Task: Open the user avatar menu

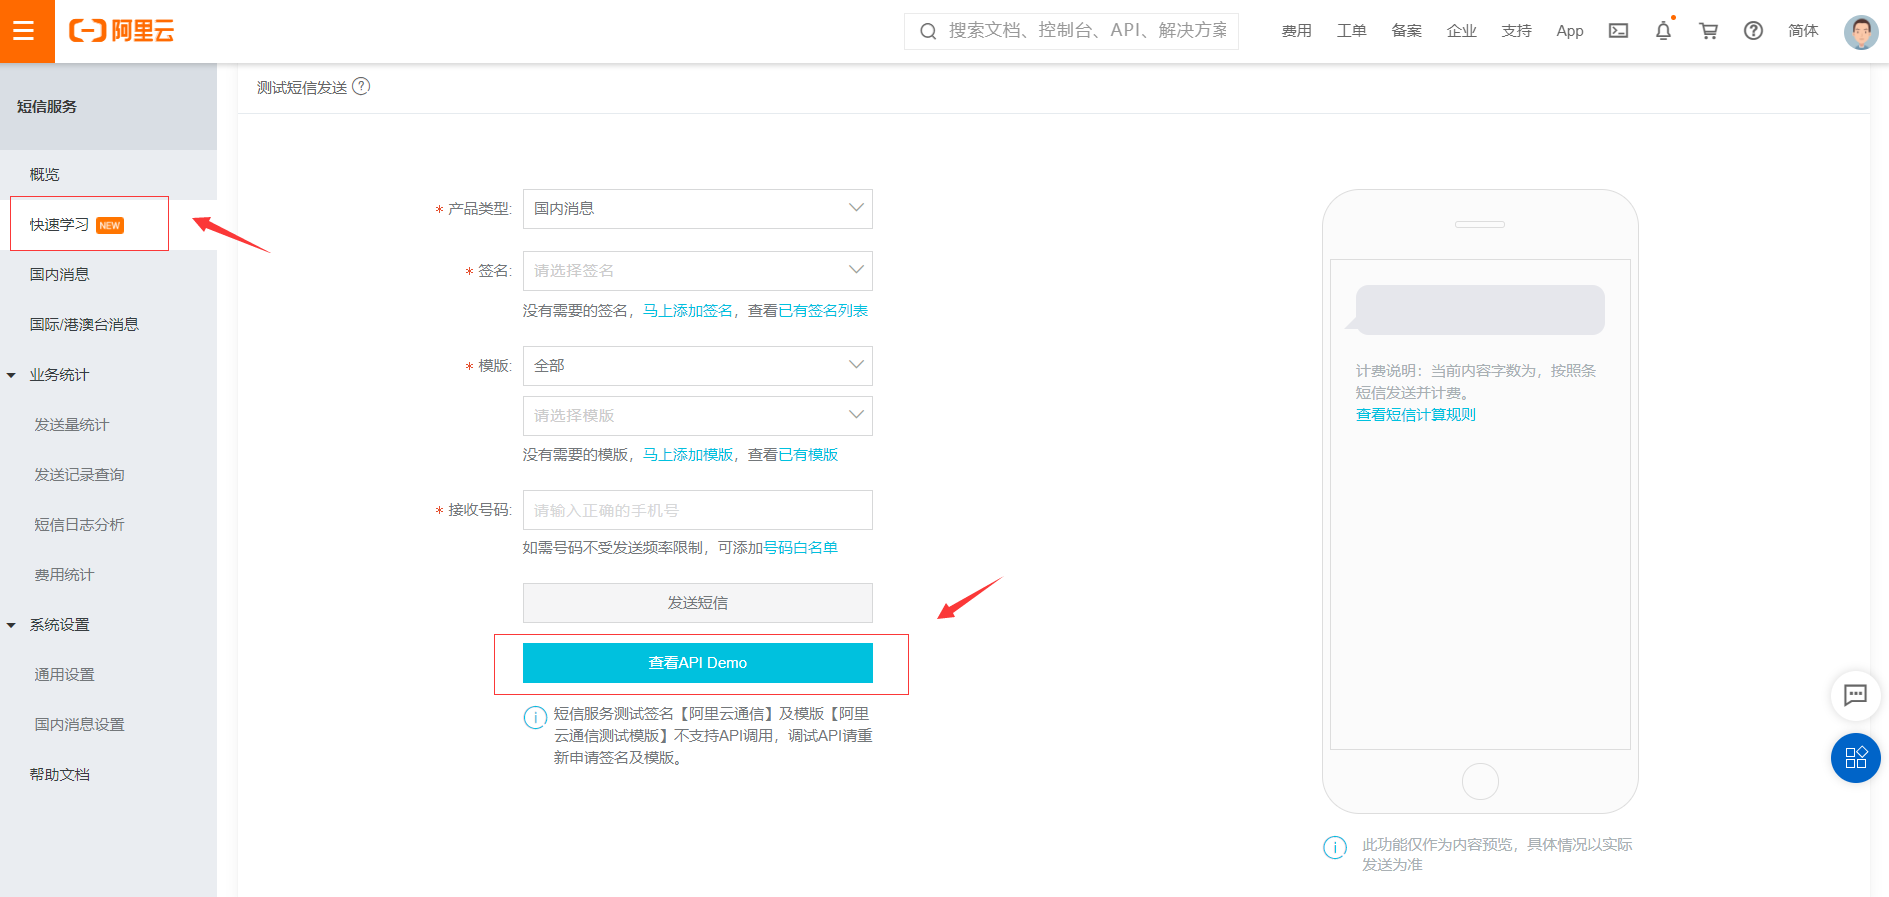Action: (1860, 32)
